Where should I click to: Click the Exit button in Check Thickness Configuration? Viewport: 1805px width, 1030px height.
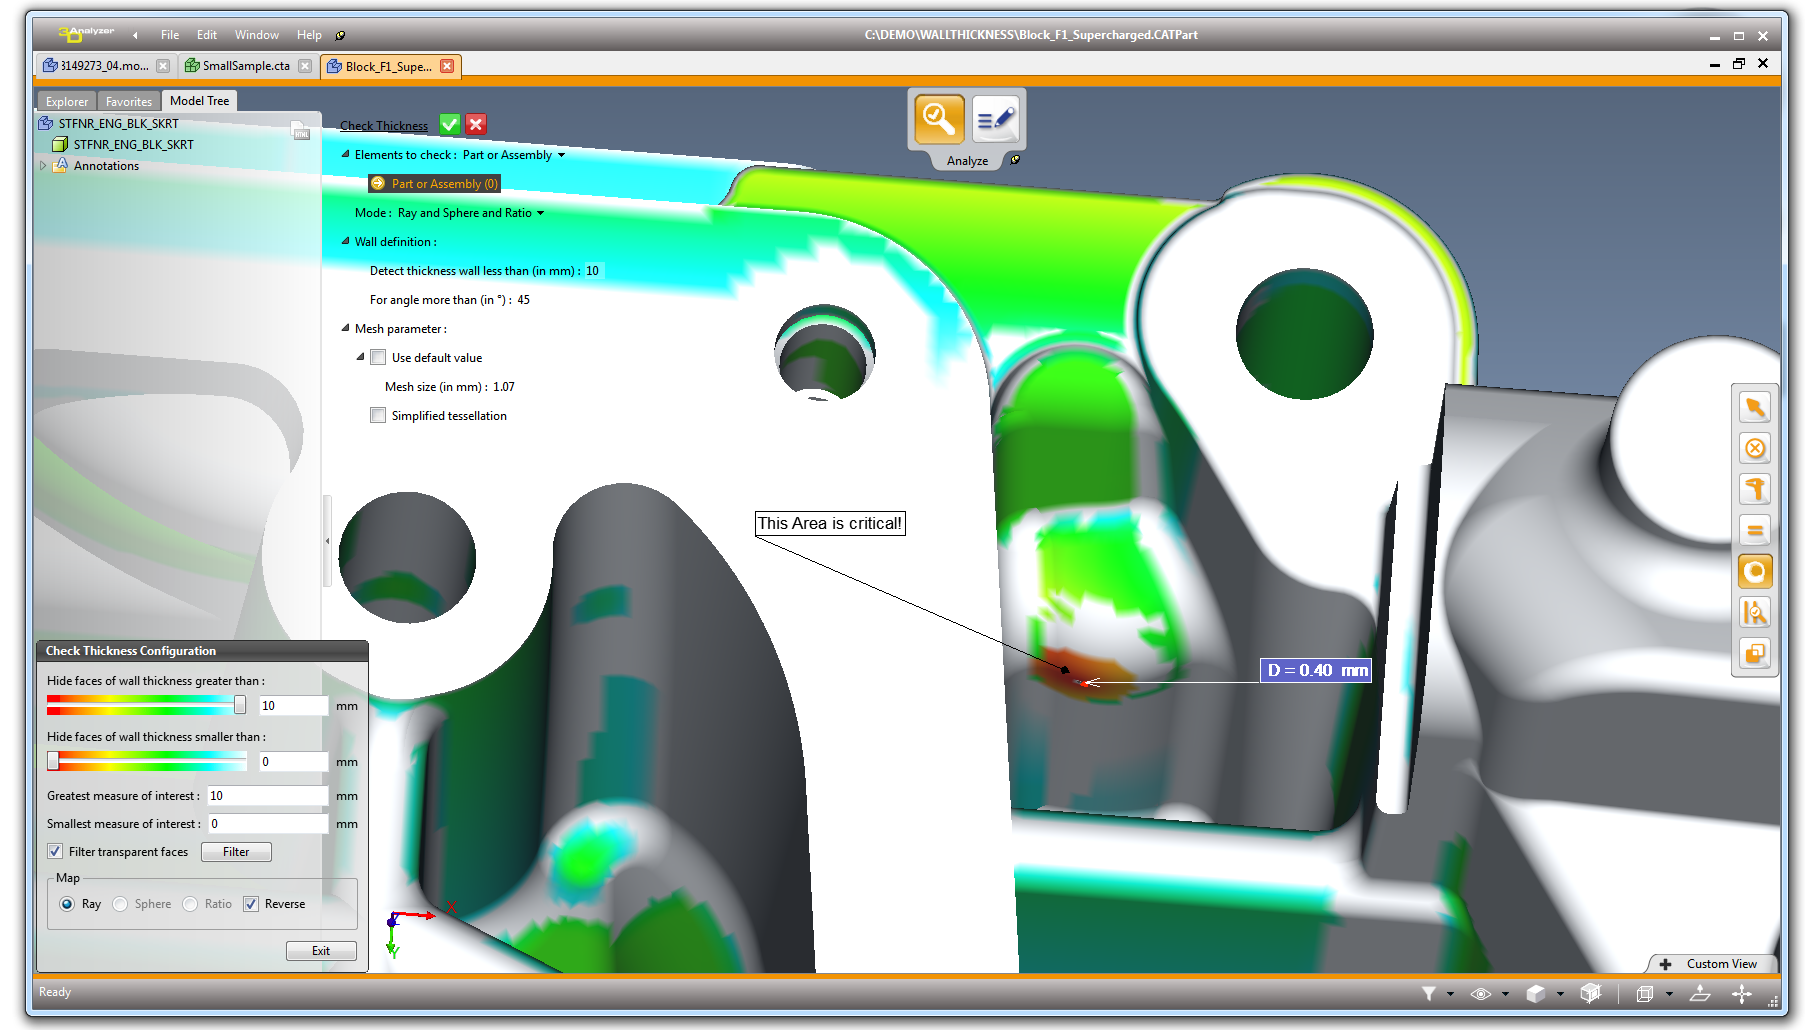coord(320,950)
